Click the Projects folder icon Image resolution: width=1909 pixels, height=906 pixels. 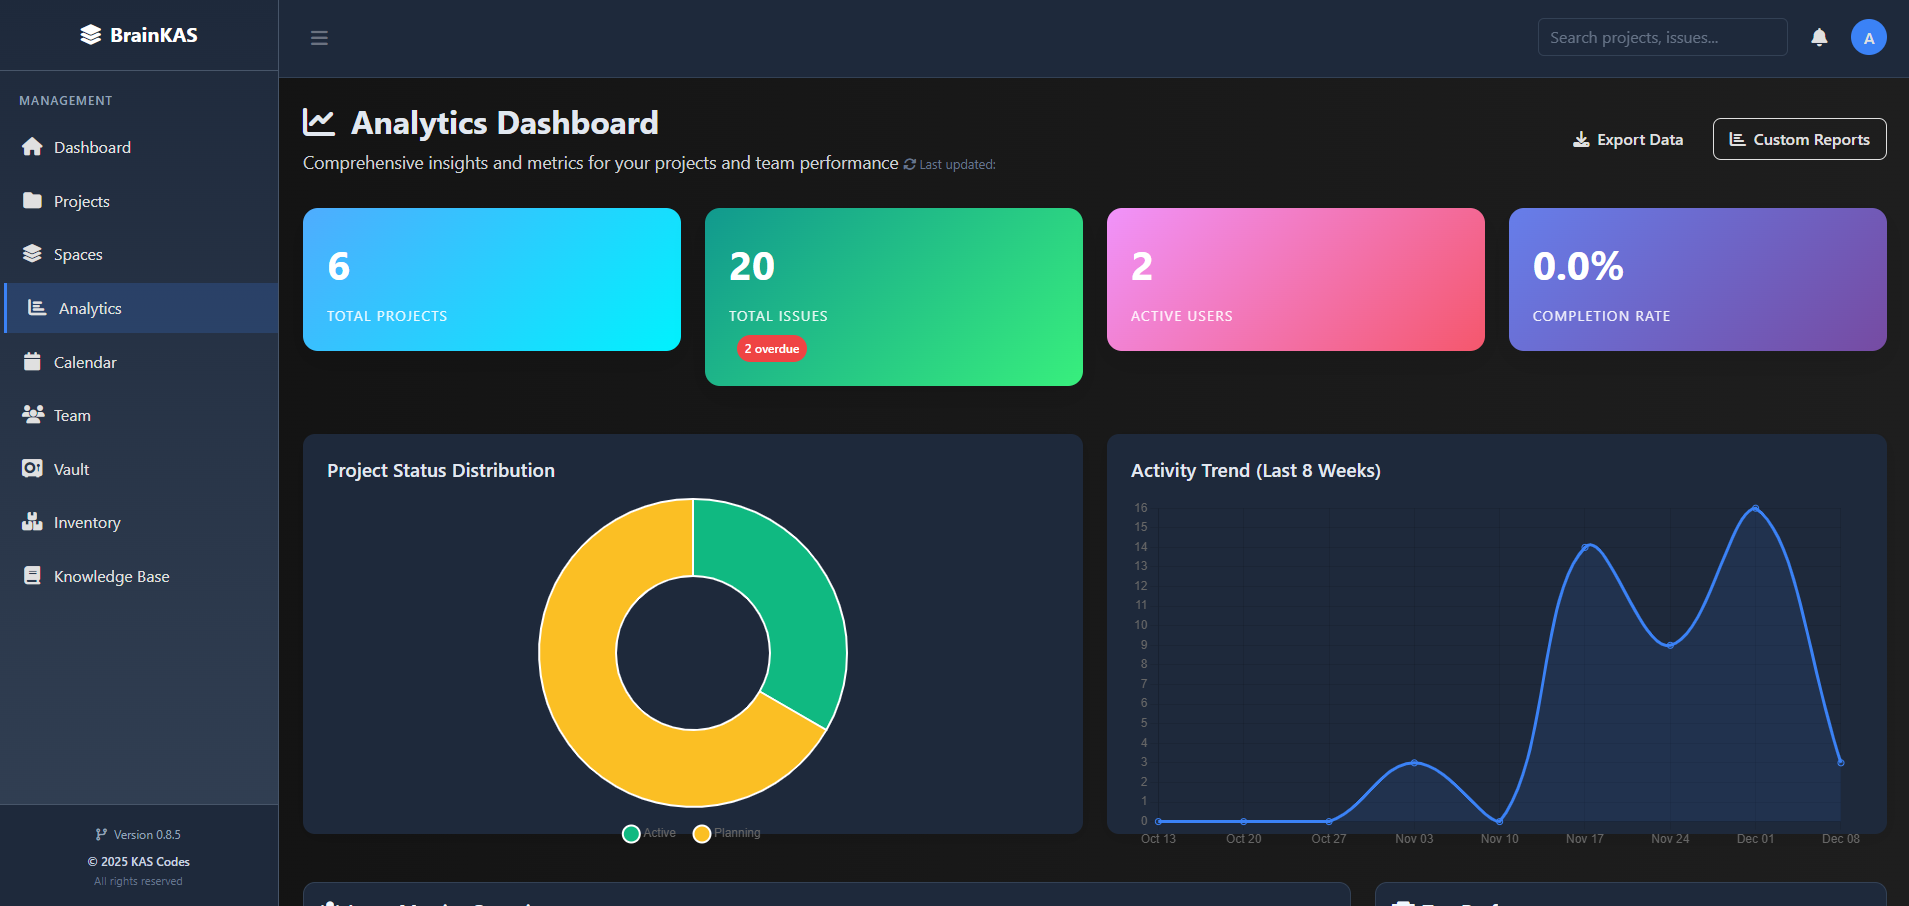tap(33, 201)
